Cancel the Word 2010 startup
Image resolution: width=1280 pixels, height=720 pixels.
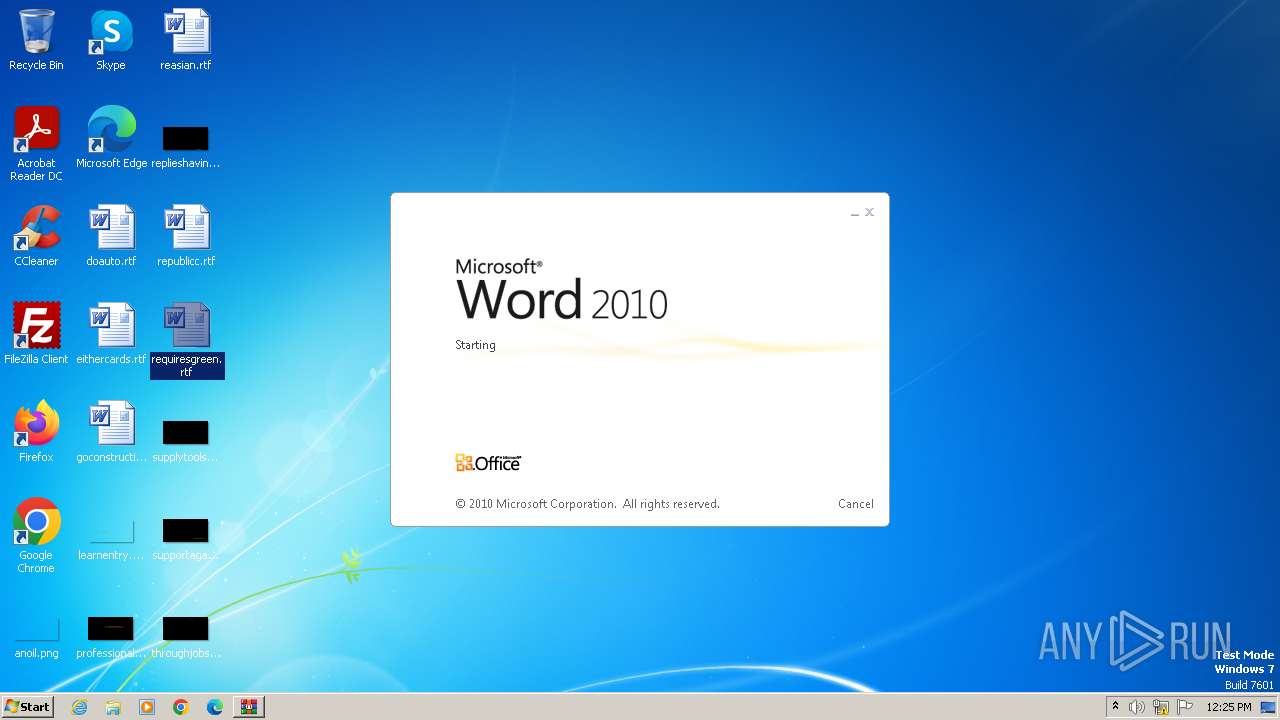[856, 504]
